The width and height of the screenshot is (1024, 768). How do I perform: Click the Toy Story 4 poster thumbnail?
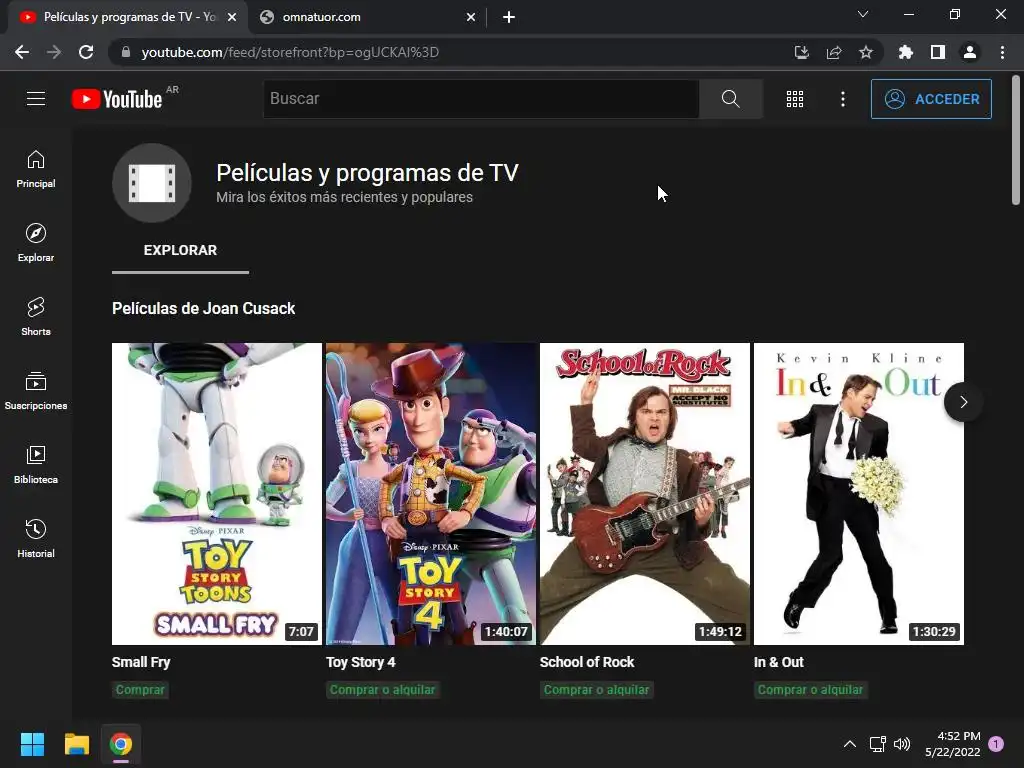[x=431, y=494]
